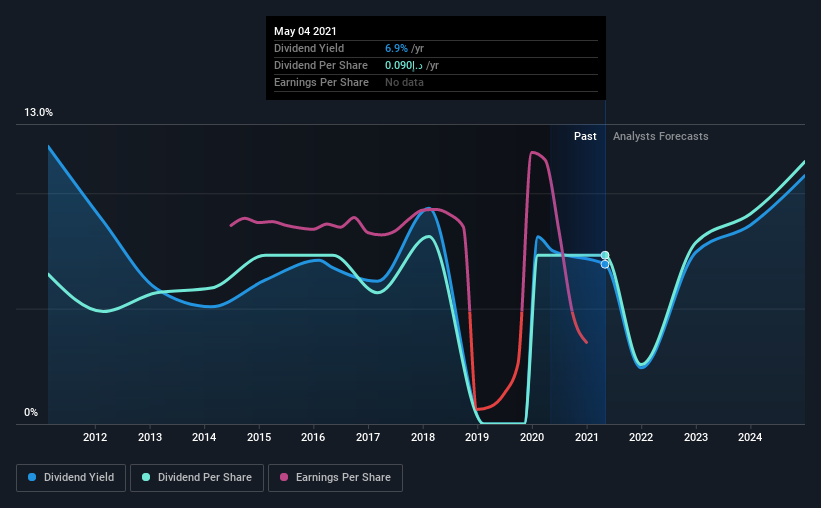This screenshot has width=821, height=508.
Task: Click the pink Earnings Per Share legend dot
Action: [284, 477]
